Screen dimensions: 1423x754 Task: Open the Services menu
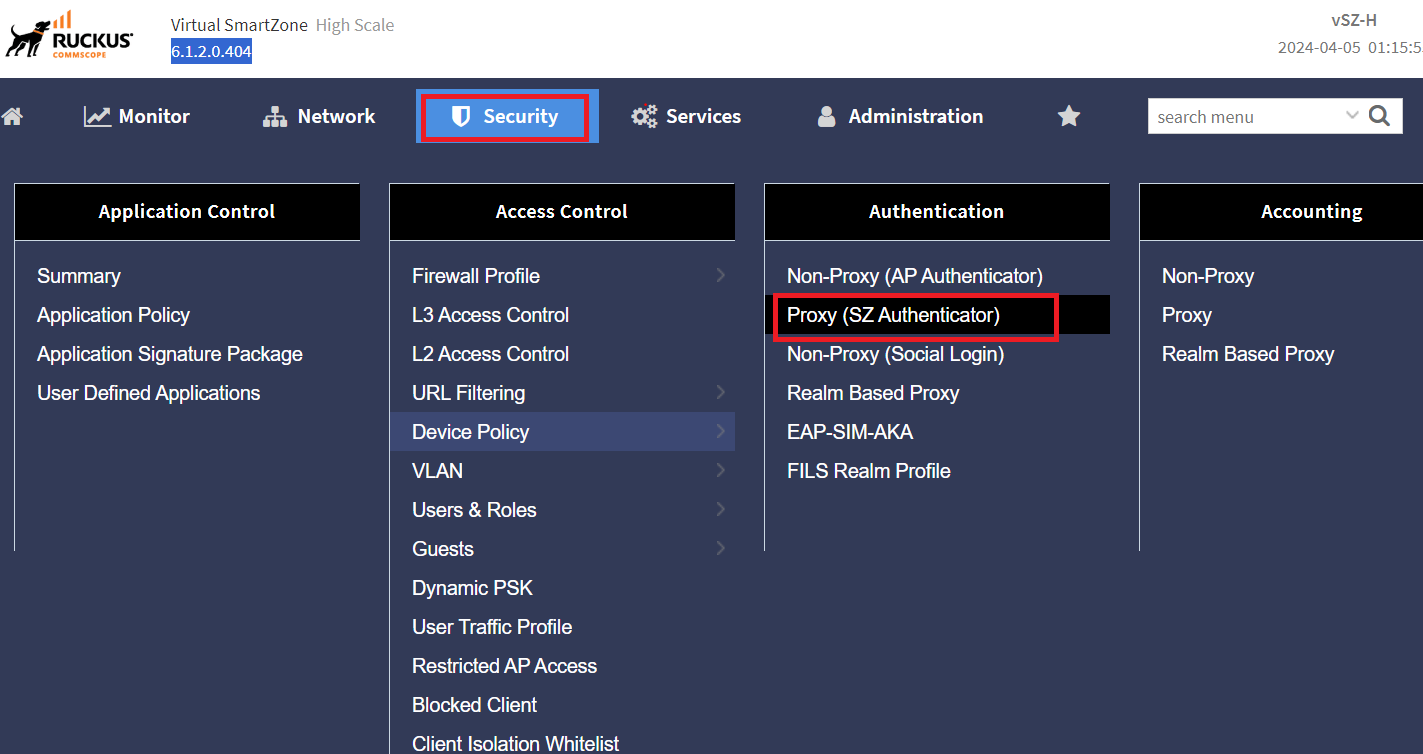pyautogui.click(x=686, y=117)
